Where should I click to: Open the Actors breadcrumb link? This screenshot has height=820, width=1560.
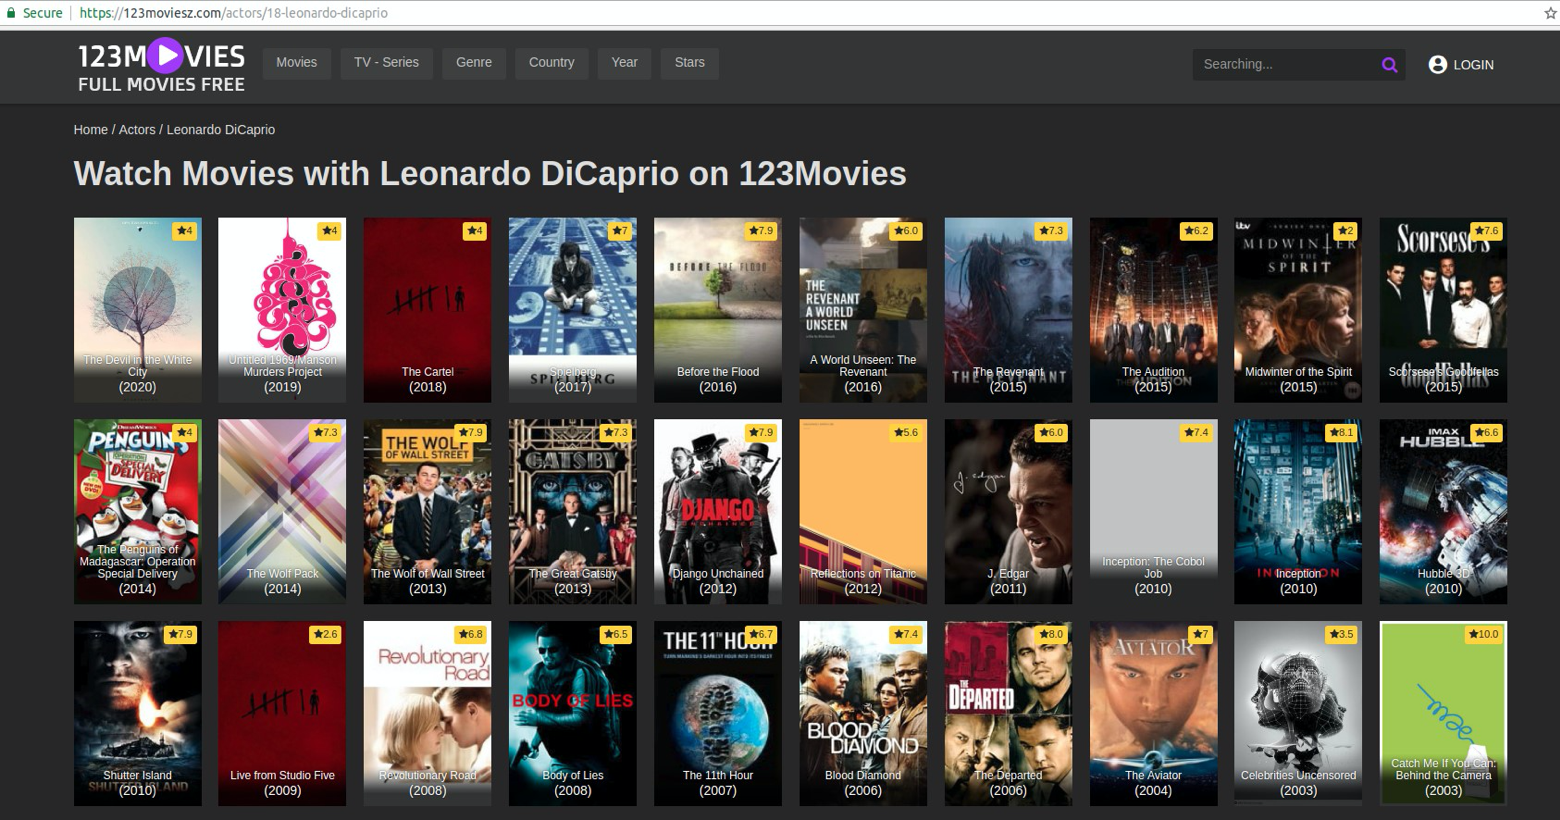pos(137,130)
